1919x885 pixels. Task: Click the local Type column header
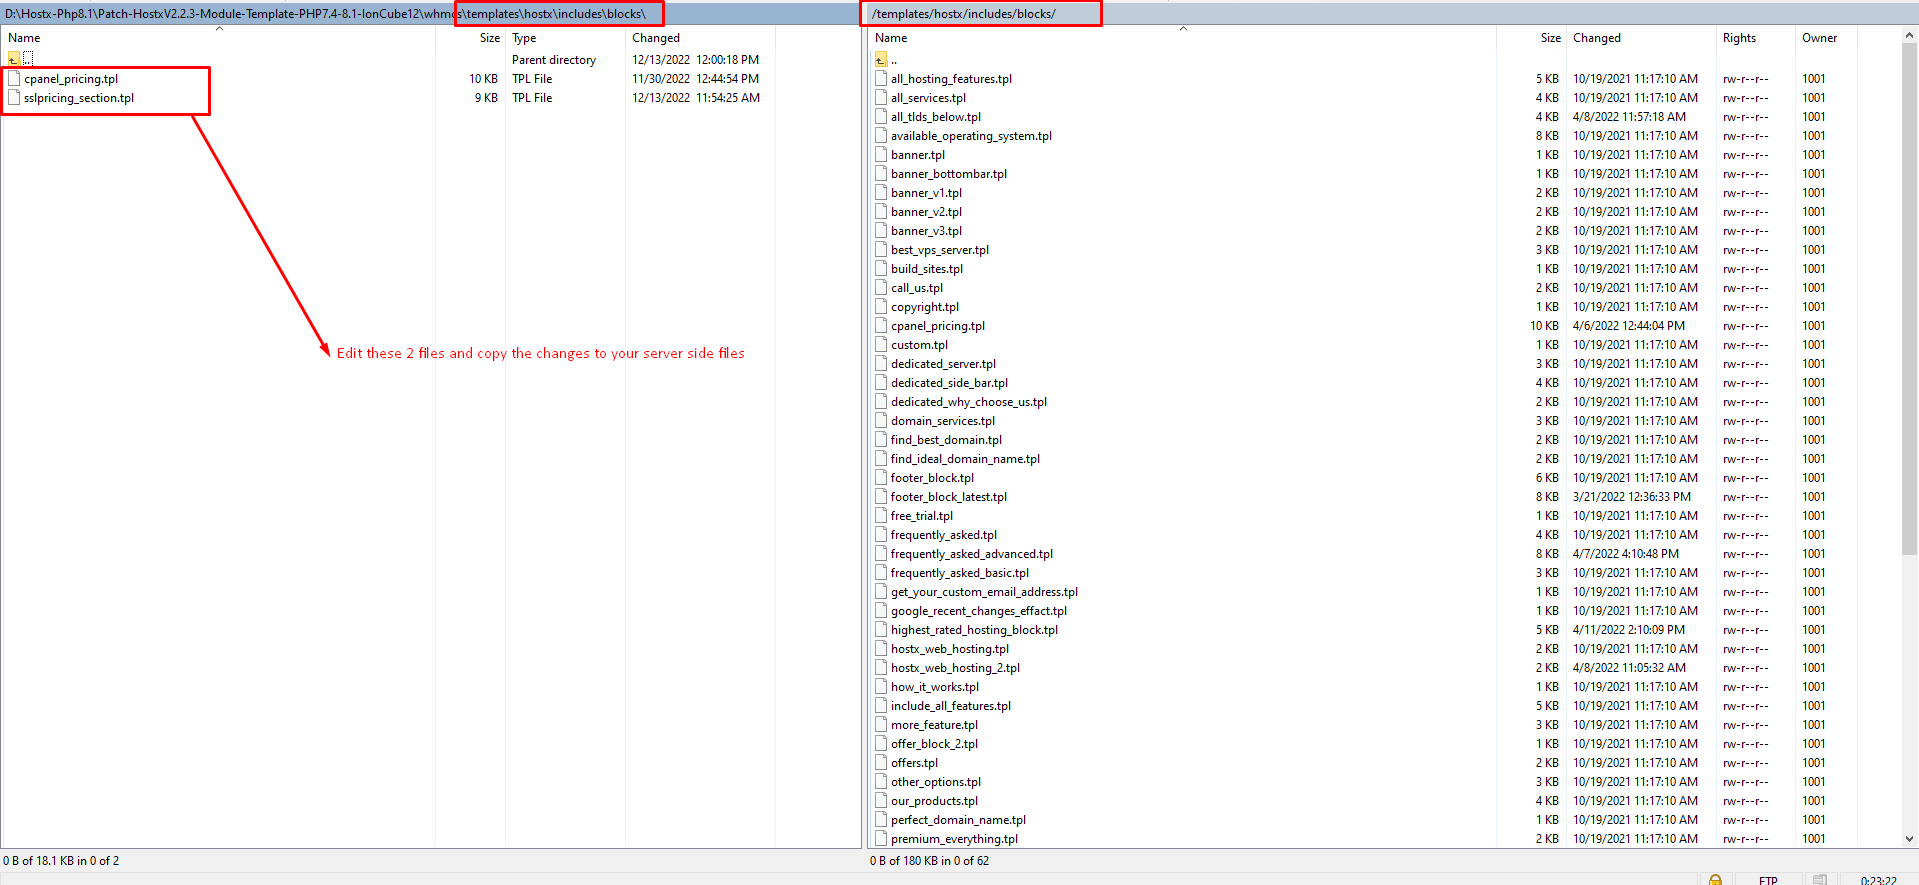point(524,38)
